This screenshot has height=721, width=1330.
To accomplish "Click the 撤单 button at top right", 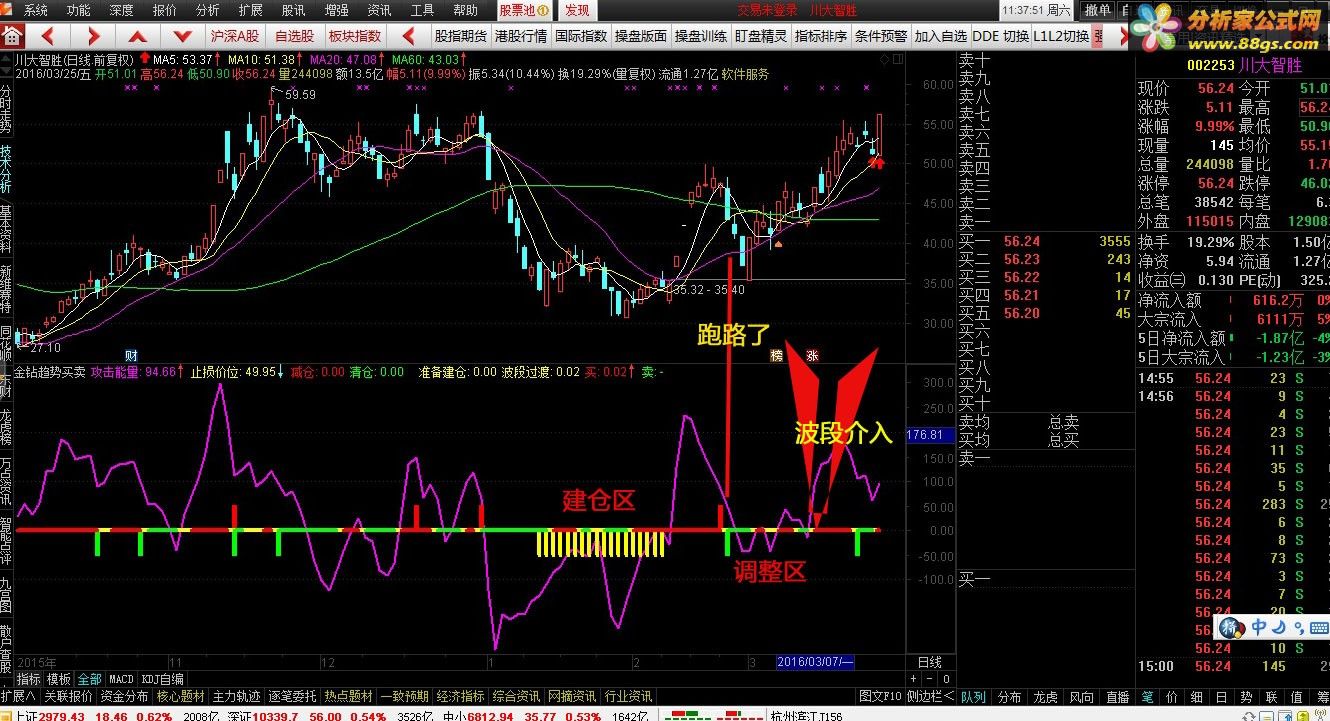I will (x=1097, y=10).
